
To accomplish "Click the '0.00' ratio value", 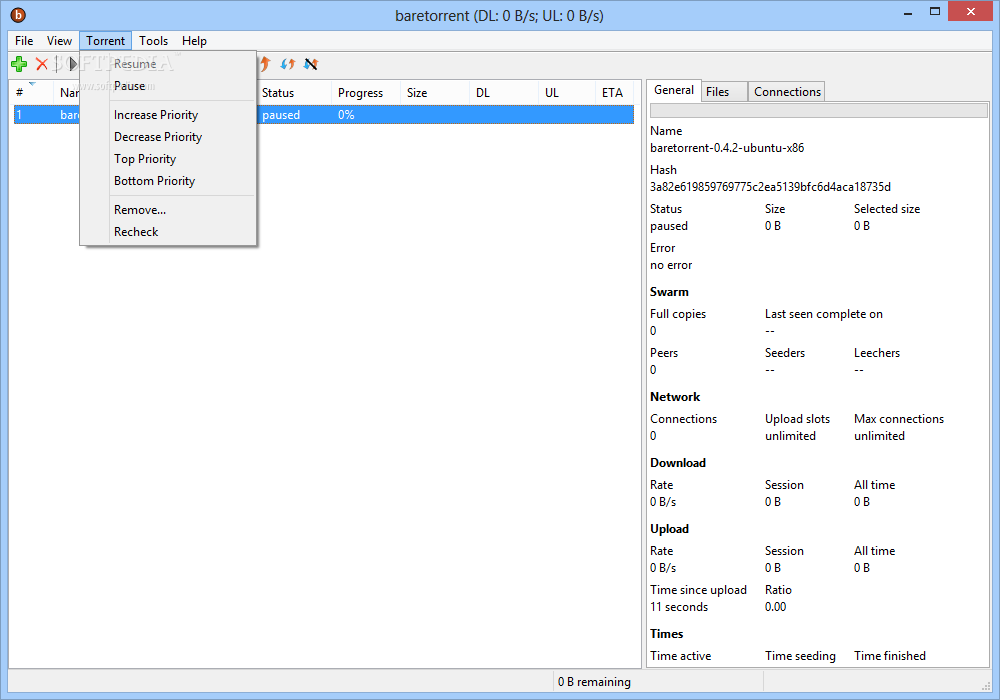I will [776, 607].
